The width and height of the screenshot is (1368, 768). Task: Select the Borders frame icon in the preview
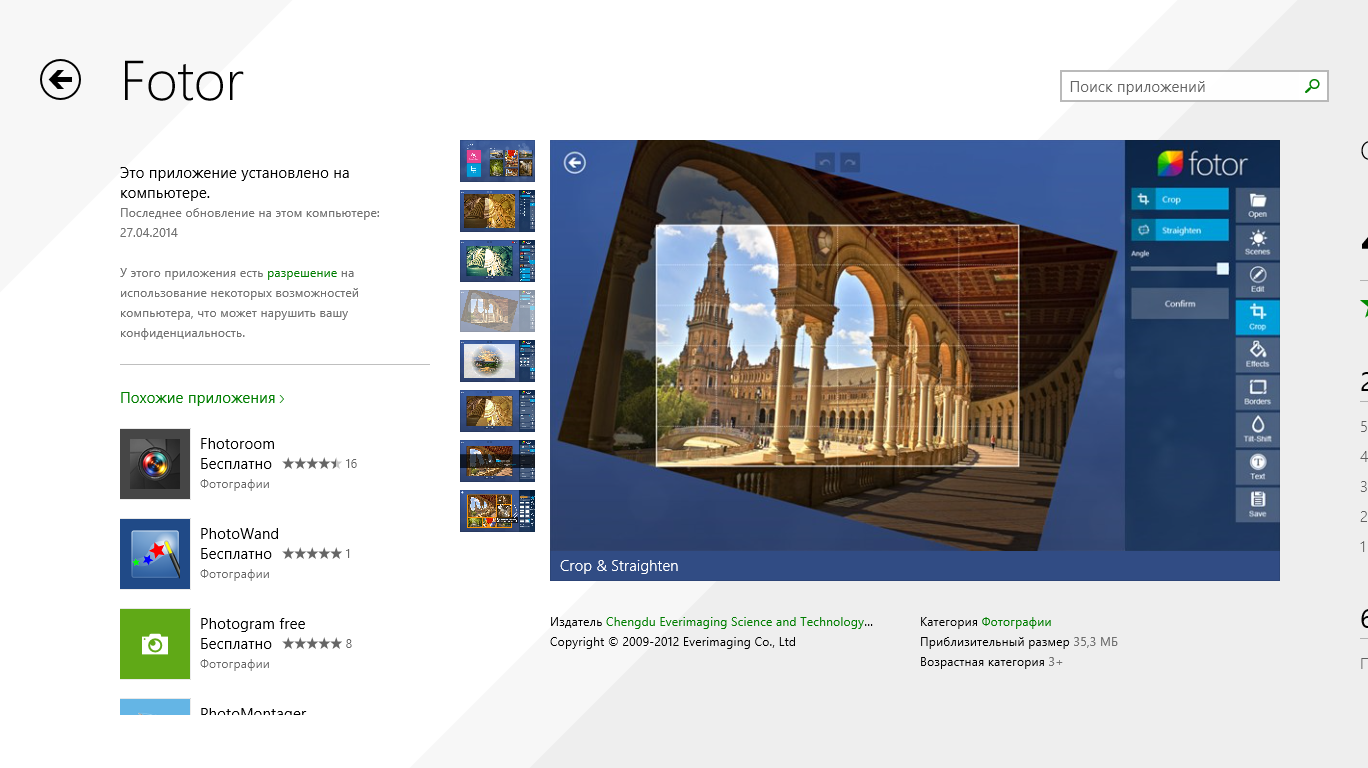pos(1257,392)
